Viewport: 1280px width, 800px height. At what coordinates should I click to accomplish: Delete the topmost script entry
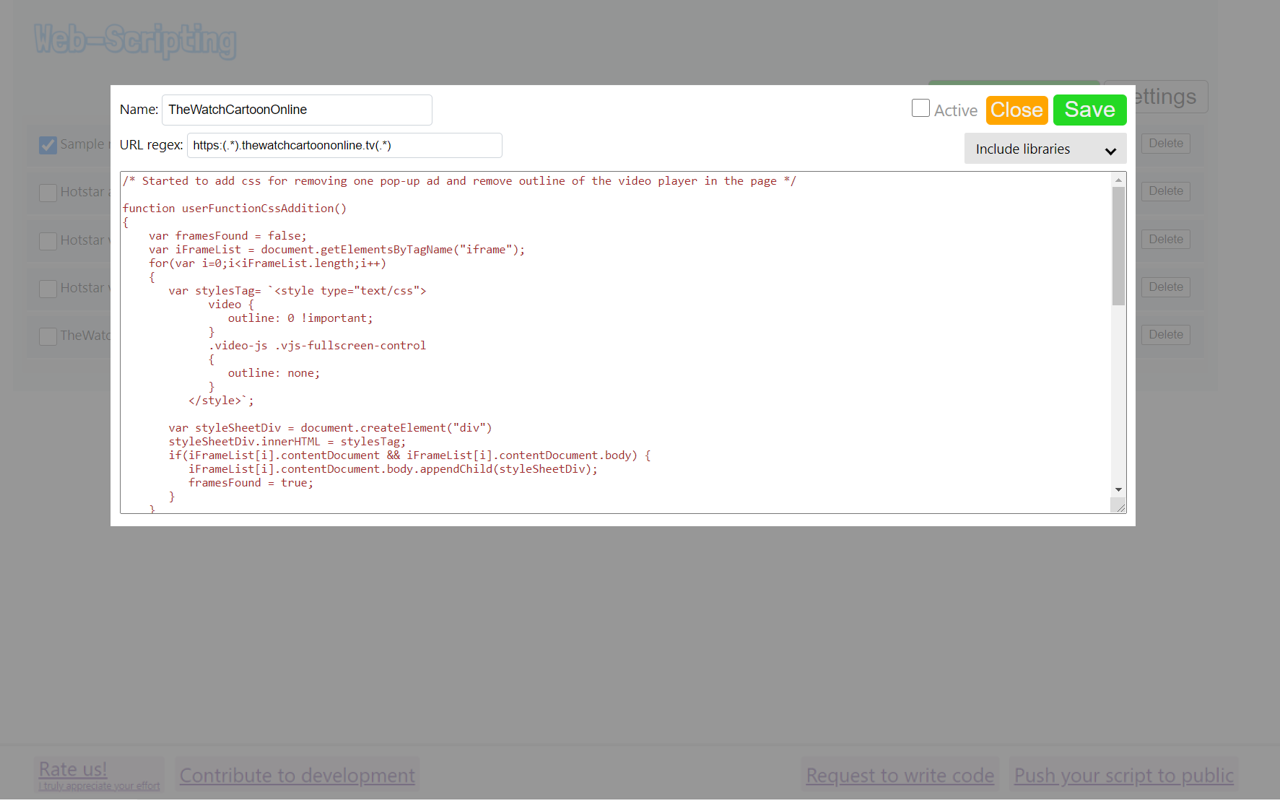1165,143
